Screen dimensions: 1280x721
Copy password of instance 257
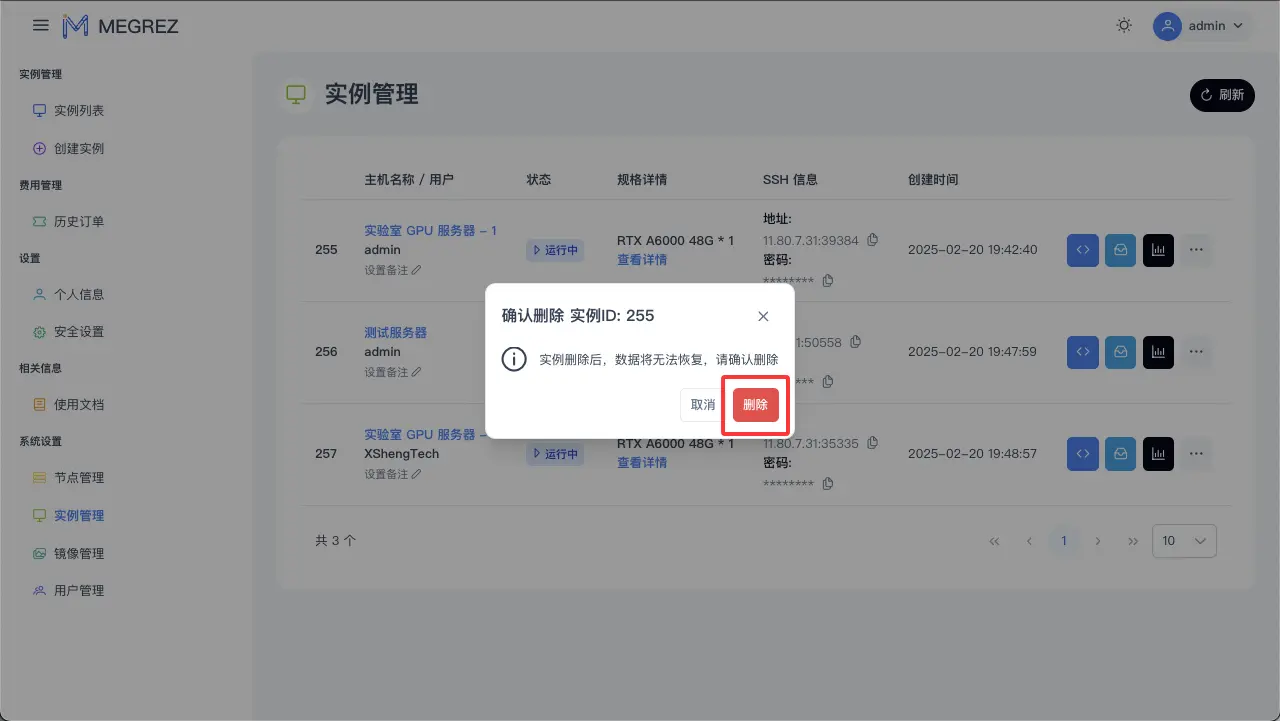point(828,483)
